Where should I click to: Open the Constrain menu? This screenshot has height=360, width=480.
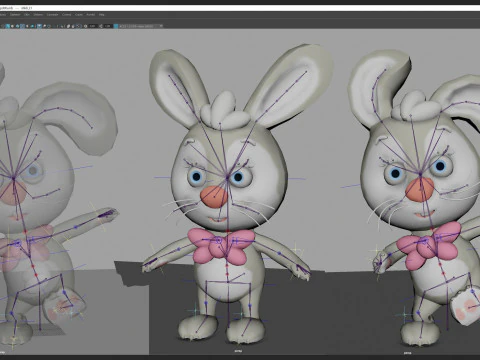pyautogui.click(x=52, y=15)
